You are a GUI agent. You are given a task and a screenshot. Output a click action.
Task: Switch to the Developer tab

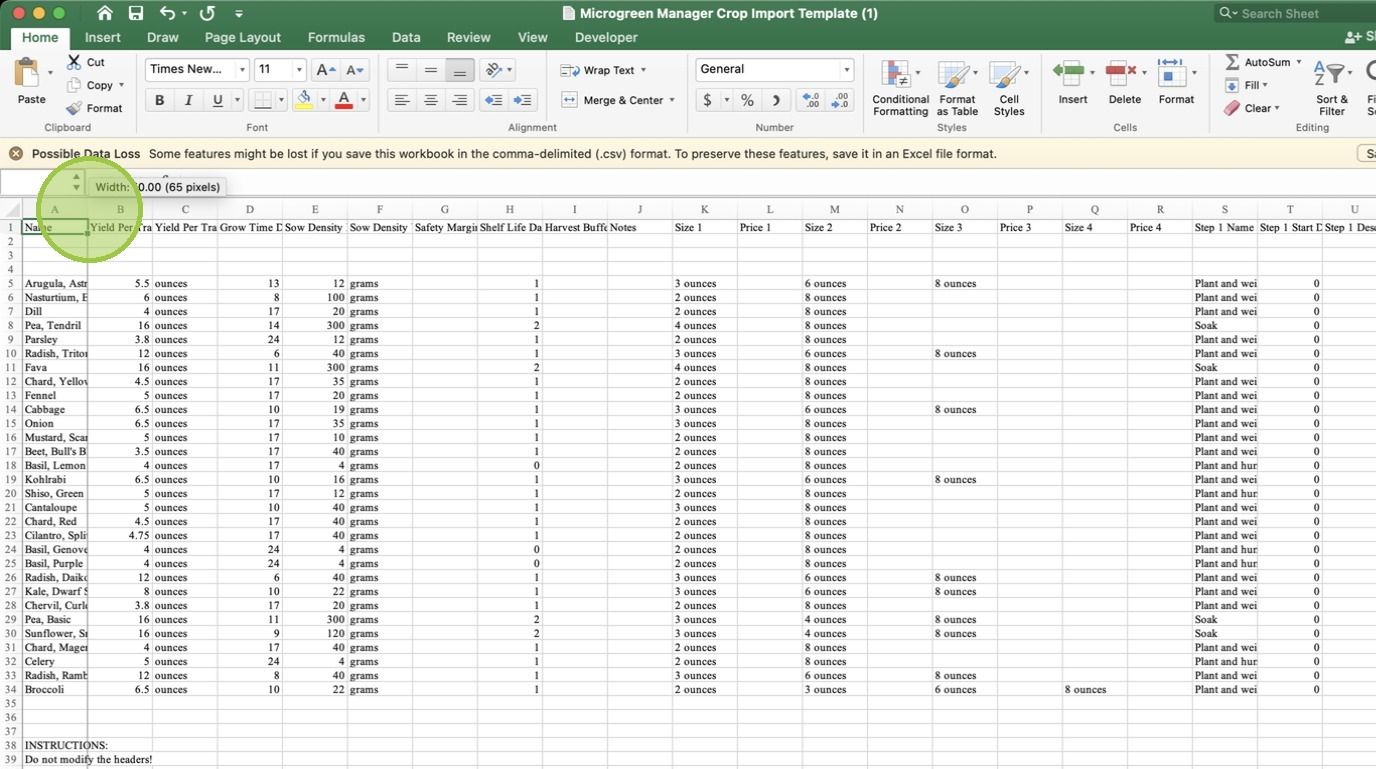point(606,37)
